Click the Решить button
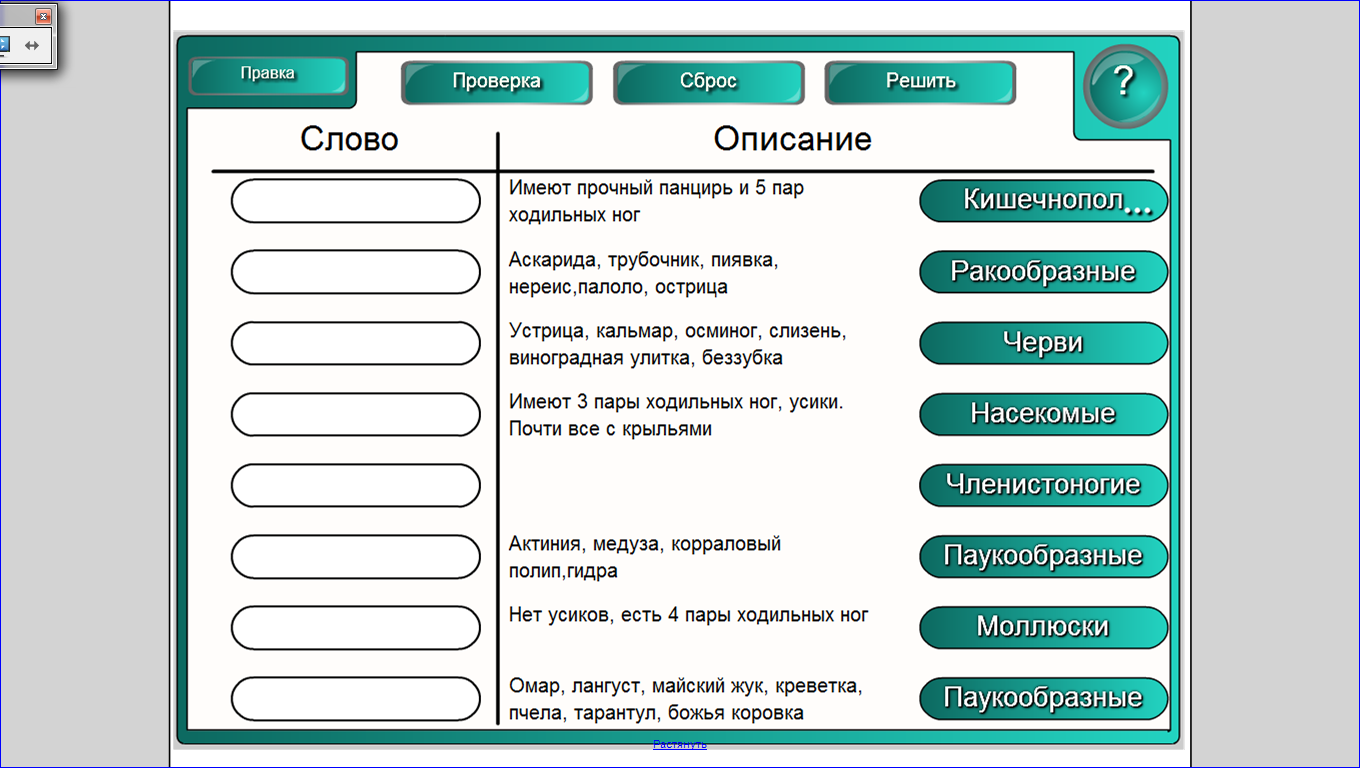 pyautogui.click(x=920, y=82)
